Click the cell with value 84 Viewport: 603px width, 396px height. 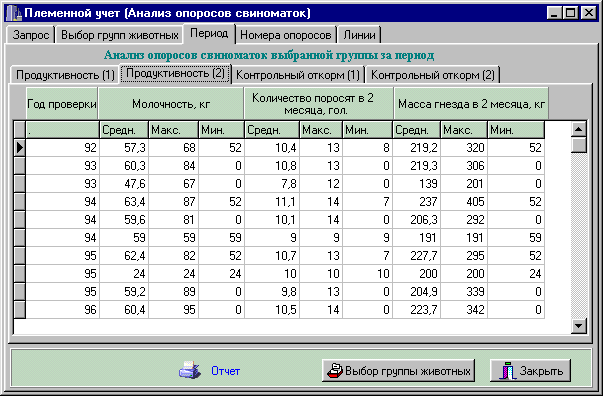(173, 166)
